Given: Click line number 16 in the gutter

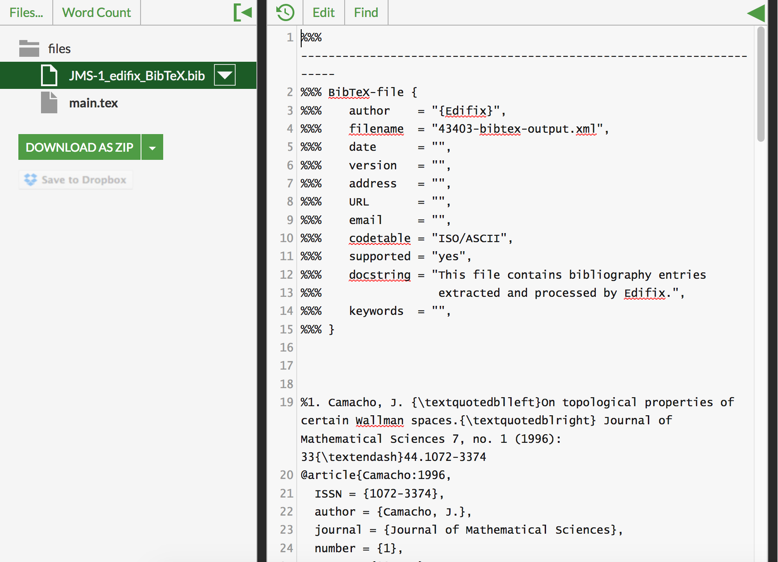Looking at the screenshot, I should coord(286,348).
